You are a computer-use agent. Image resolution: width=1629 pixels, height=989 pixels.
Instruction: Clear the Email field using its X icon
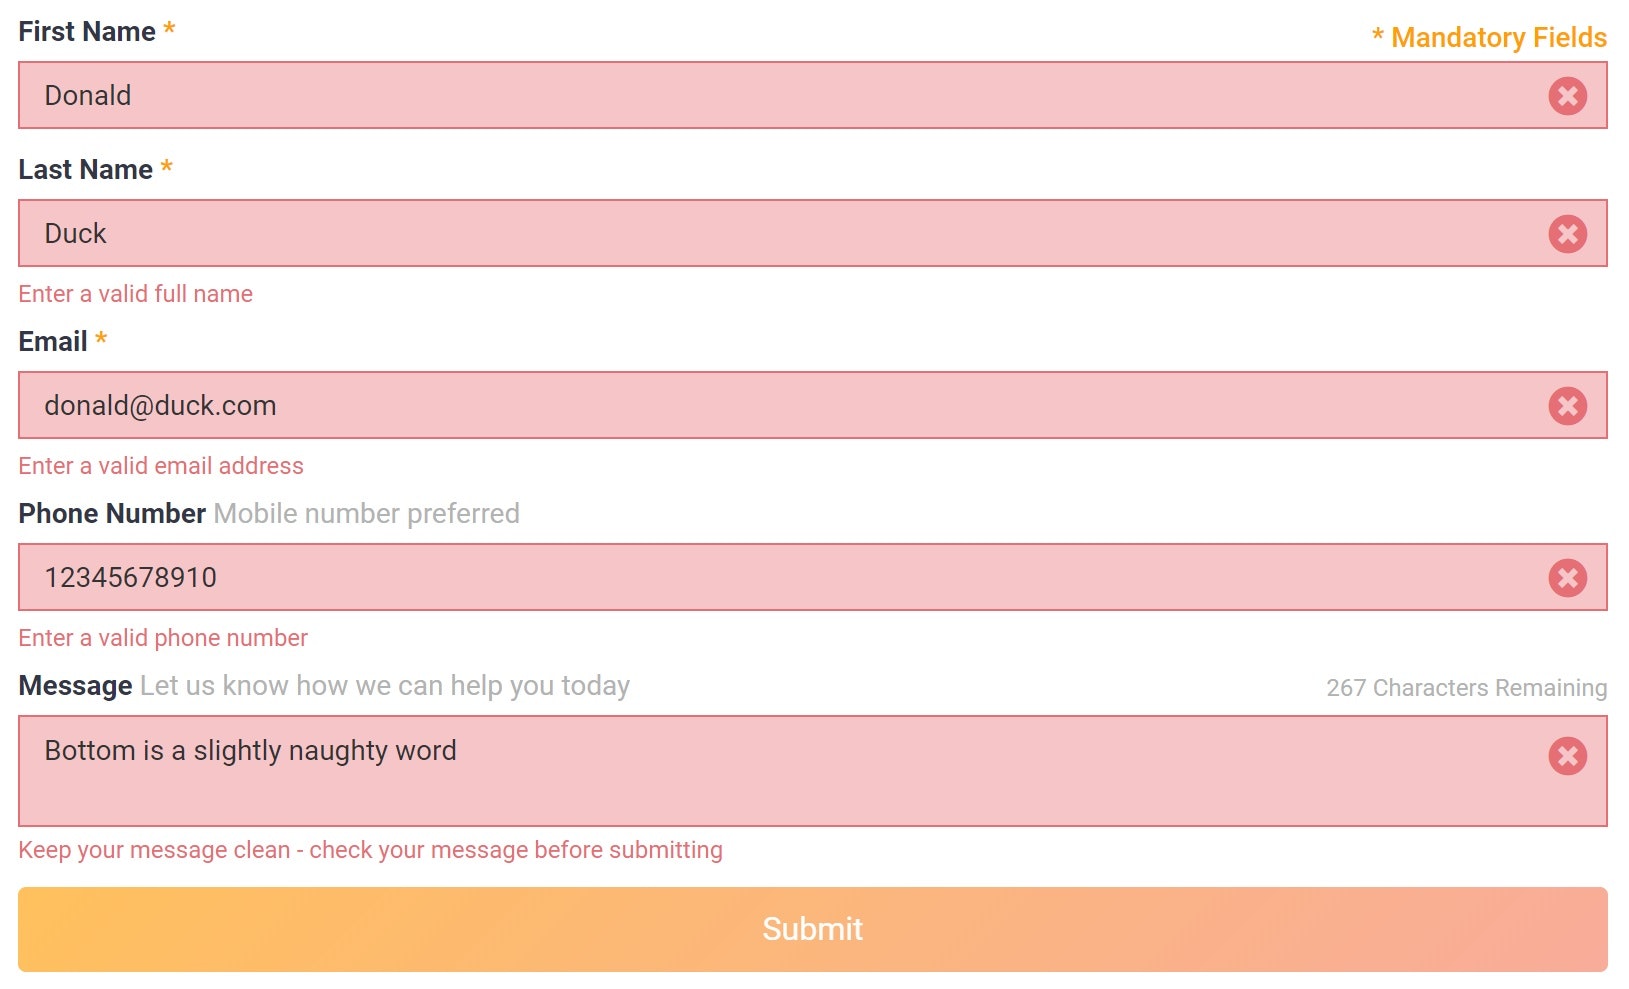coord(1568,405)
